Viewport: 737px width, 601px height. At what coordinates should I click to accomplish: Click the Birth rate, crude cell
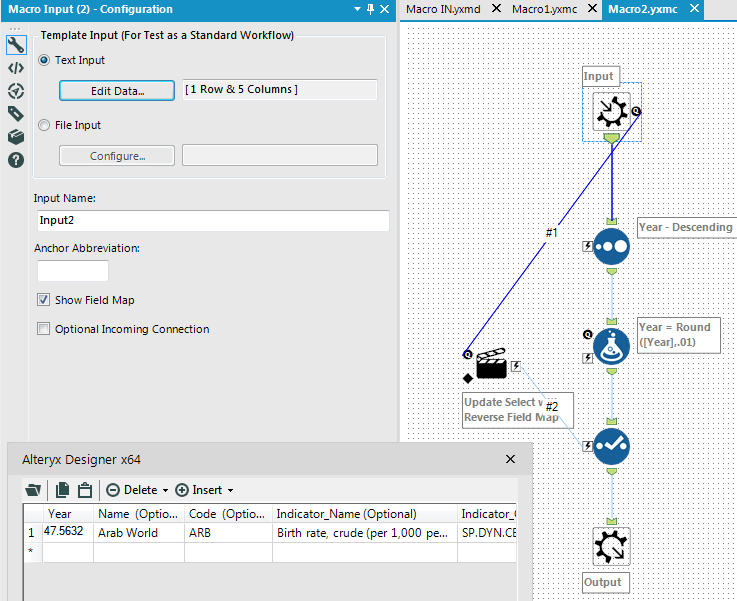pos(365,533)
